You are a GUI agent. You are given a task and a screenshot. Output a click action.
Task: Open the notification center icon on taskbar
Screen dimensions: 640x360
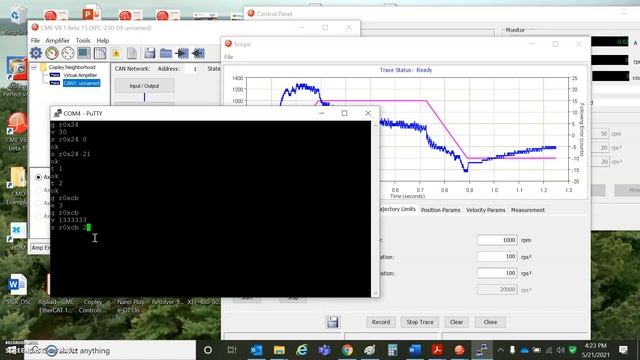coord(623,350)
